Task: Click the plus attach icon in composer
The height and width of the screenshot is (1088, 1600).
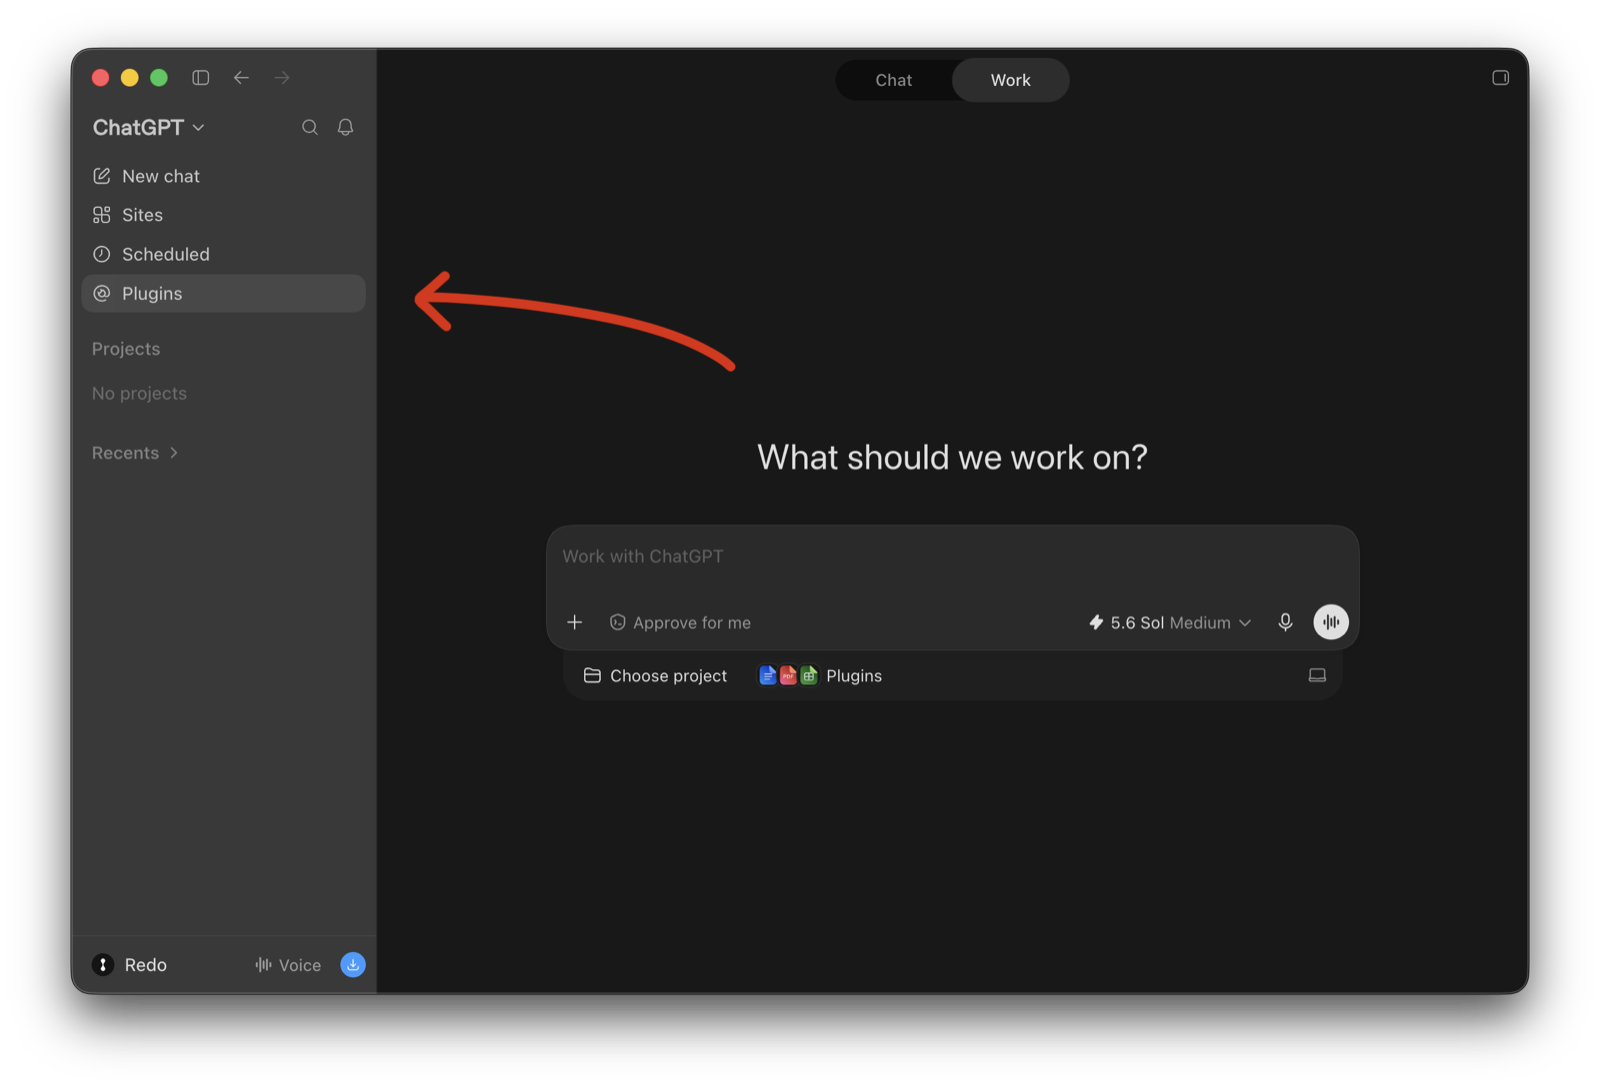Action: pyautogui.click(x=575, y=622)
